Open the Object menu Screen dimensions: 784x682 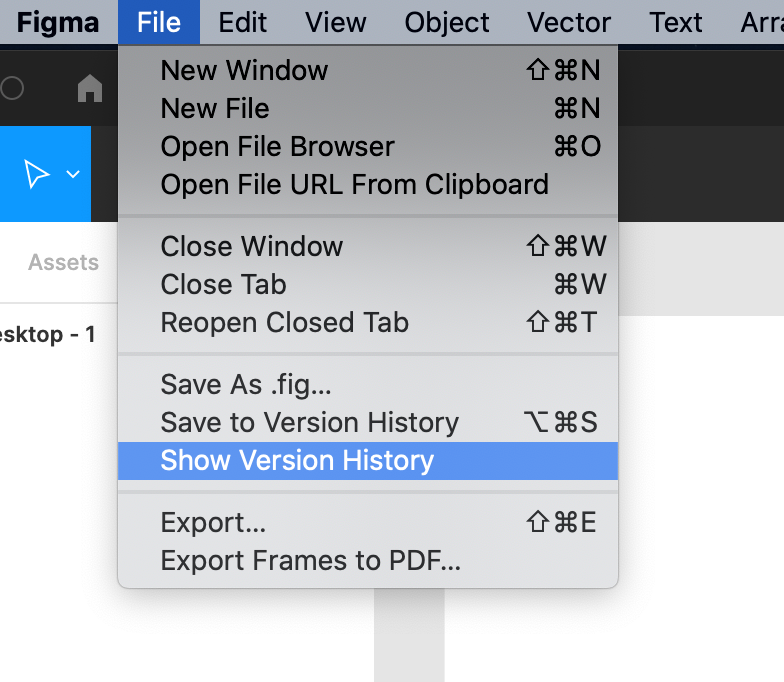click(447, 22)
